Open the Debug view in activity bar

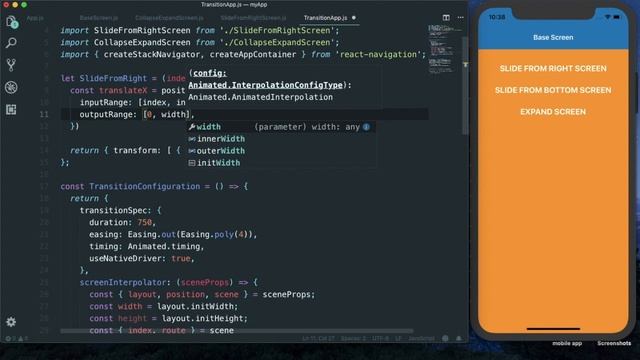coord(11,87)
